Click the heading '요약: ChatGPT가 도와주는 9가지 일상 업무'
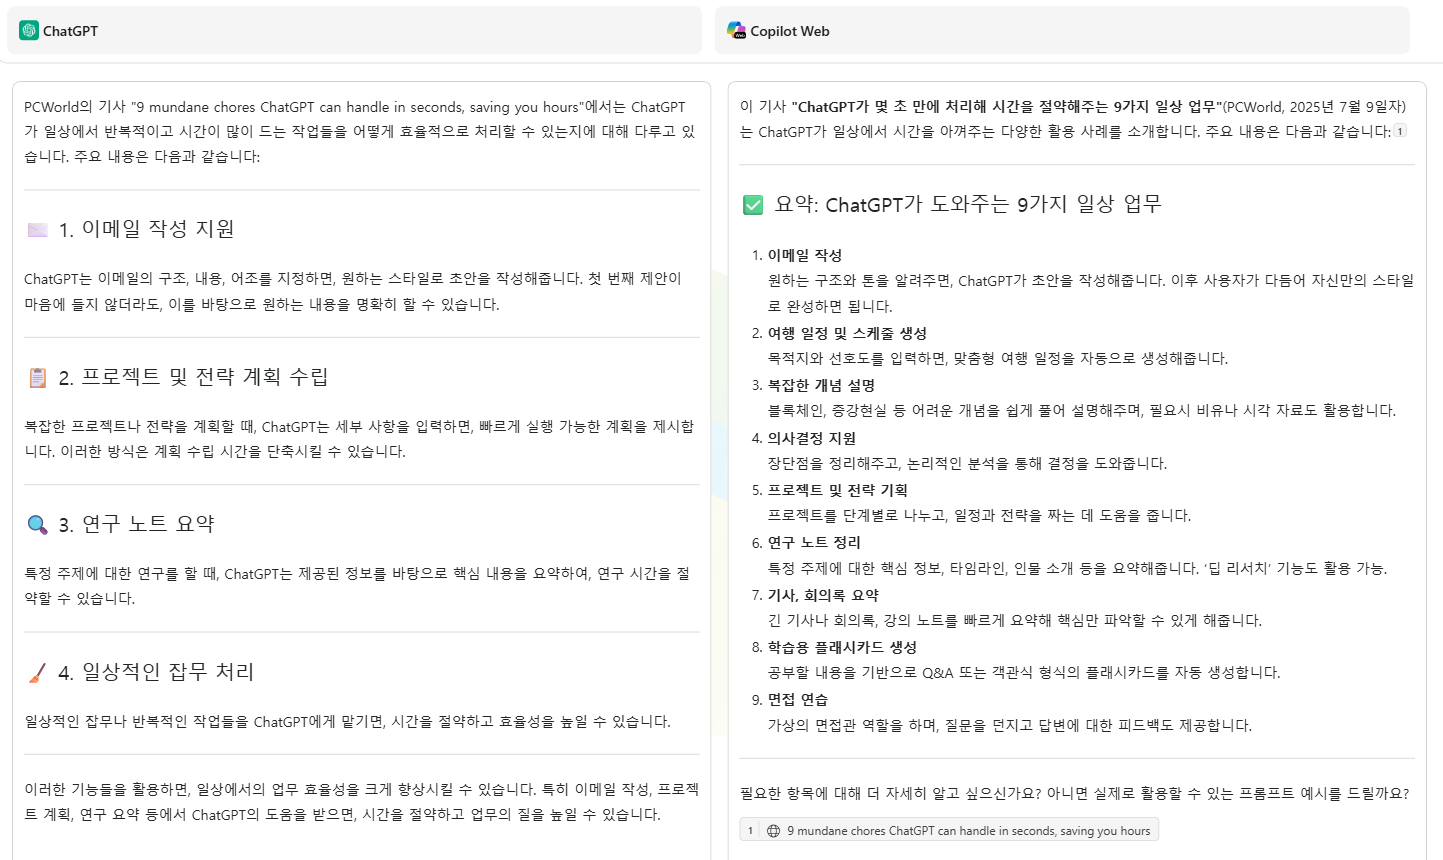This screenshot has width=1443, height=860. (968, 204)
